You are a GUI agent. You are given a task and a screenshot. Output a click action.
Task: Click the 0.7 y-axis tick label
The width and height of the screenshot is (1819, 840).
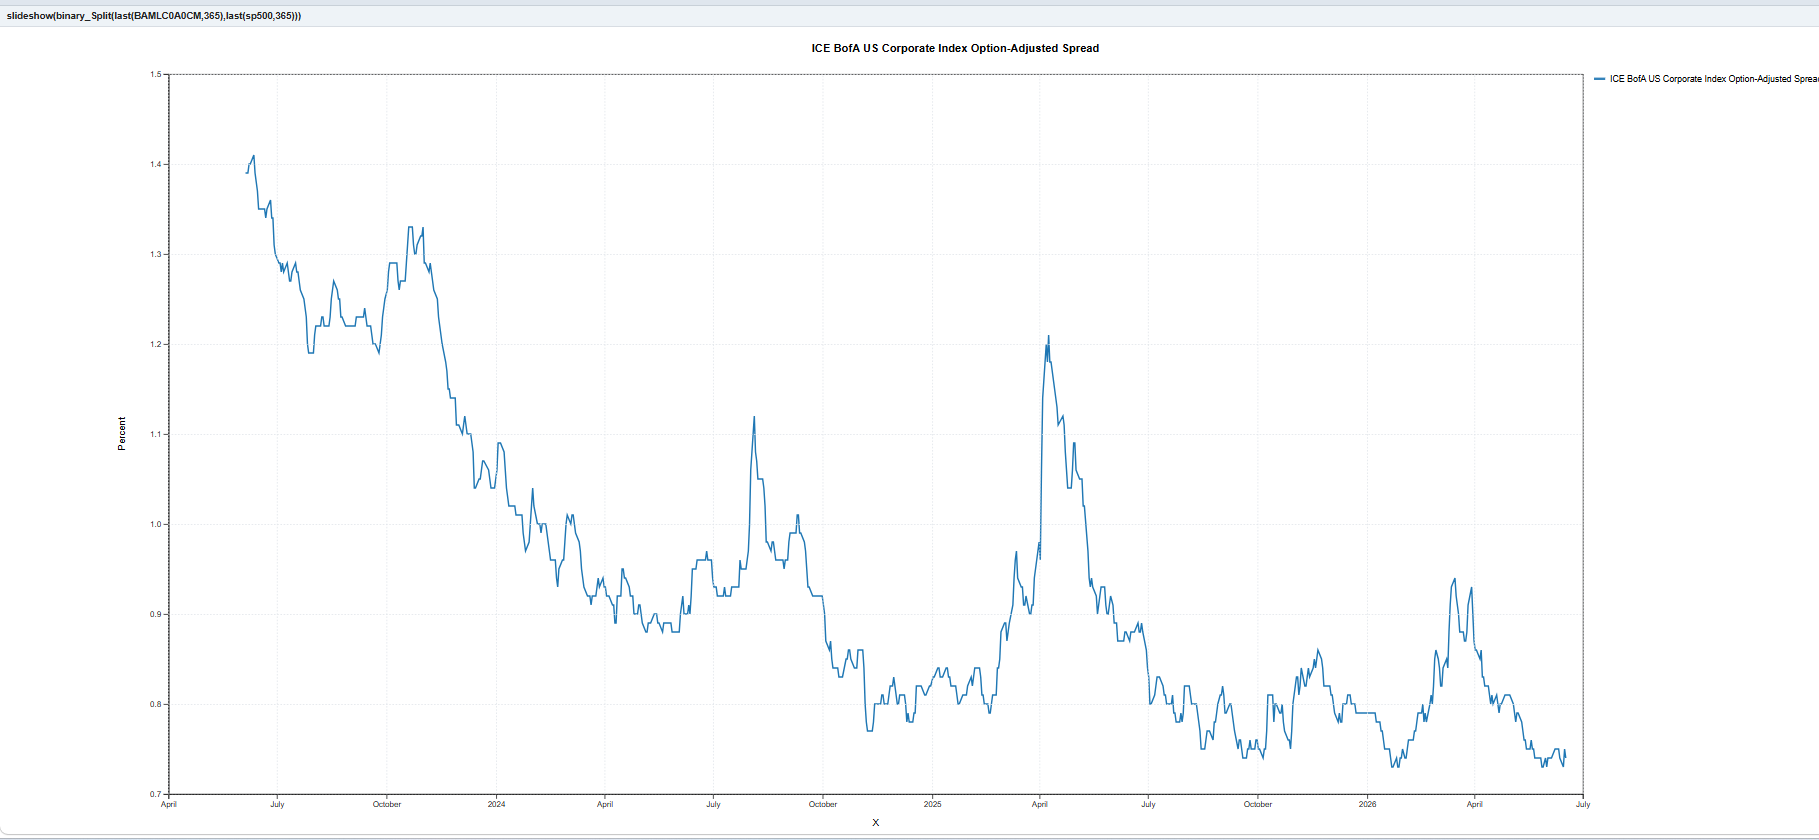coord(156,794)
